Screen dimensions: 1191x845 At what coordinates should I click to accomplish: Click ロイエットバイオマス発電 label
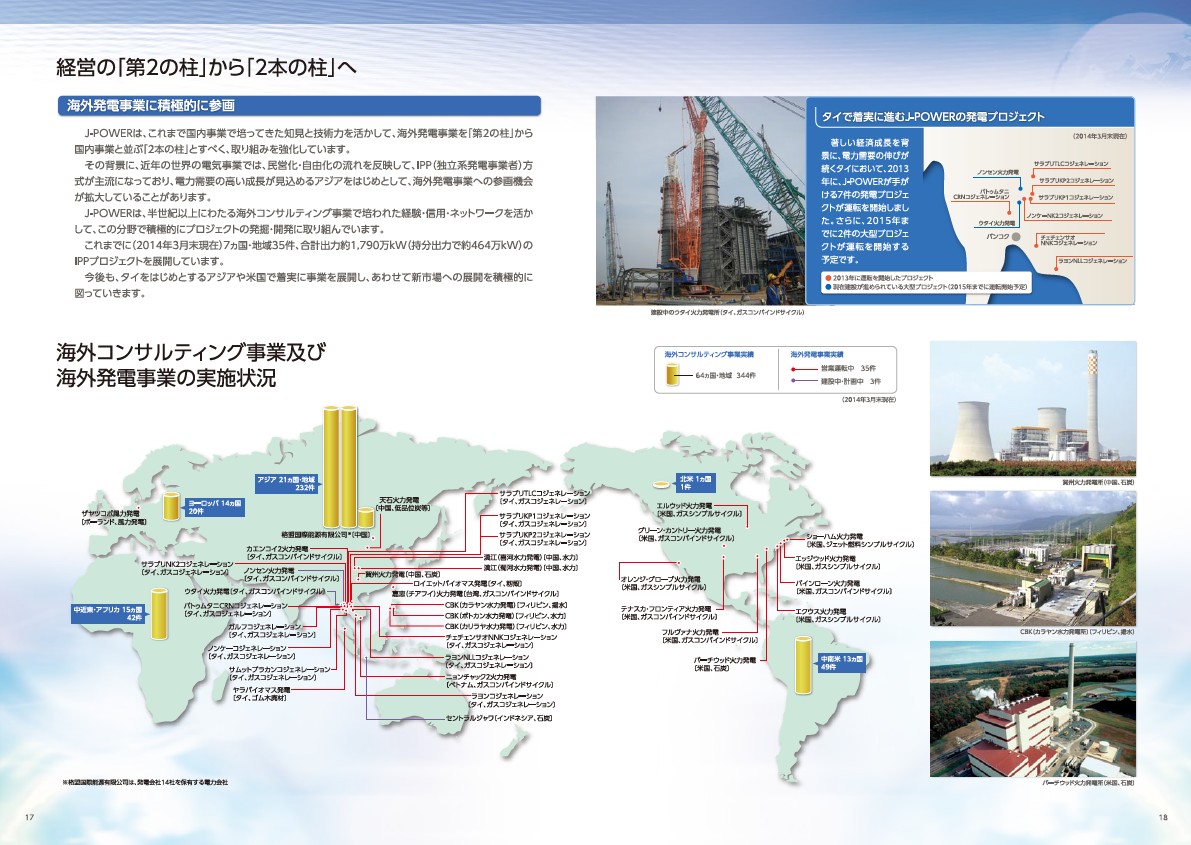point(467,584)
